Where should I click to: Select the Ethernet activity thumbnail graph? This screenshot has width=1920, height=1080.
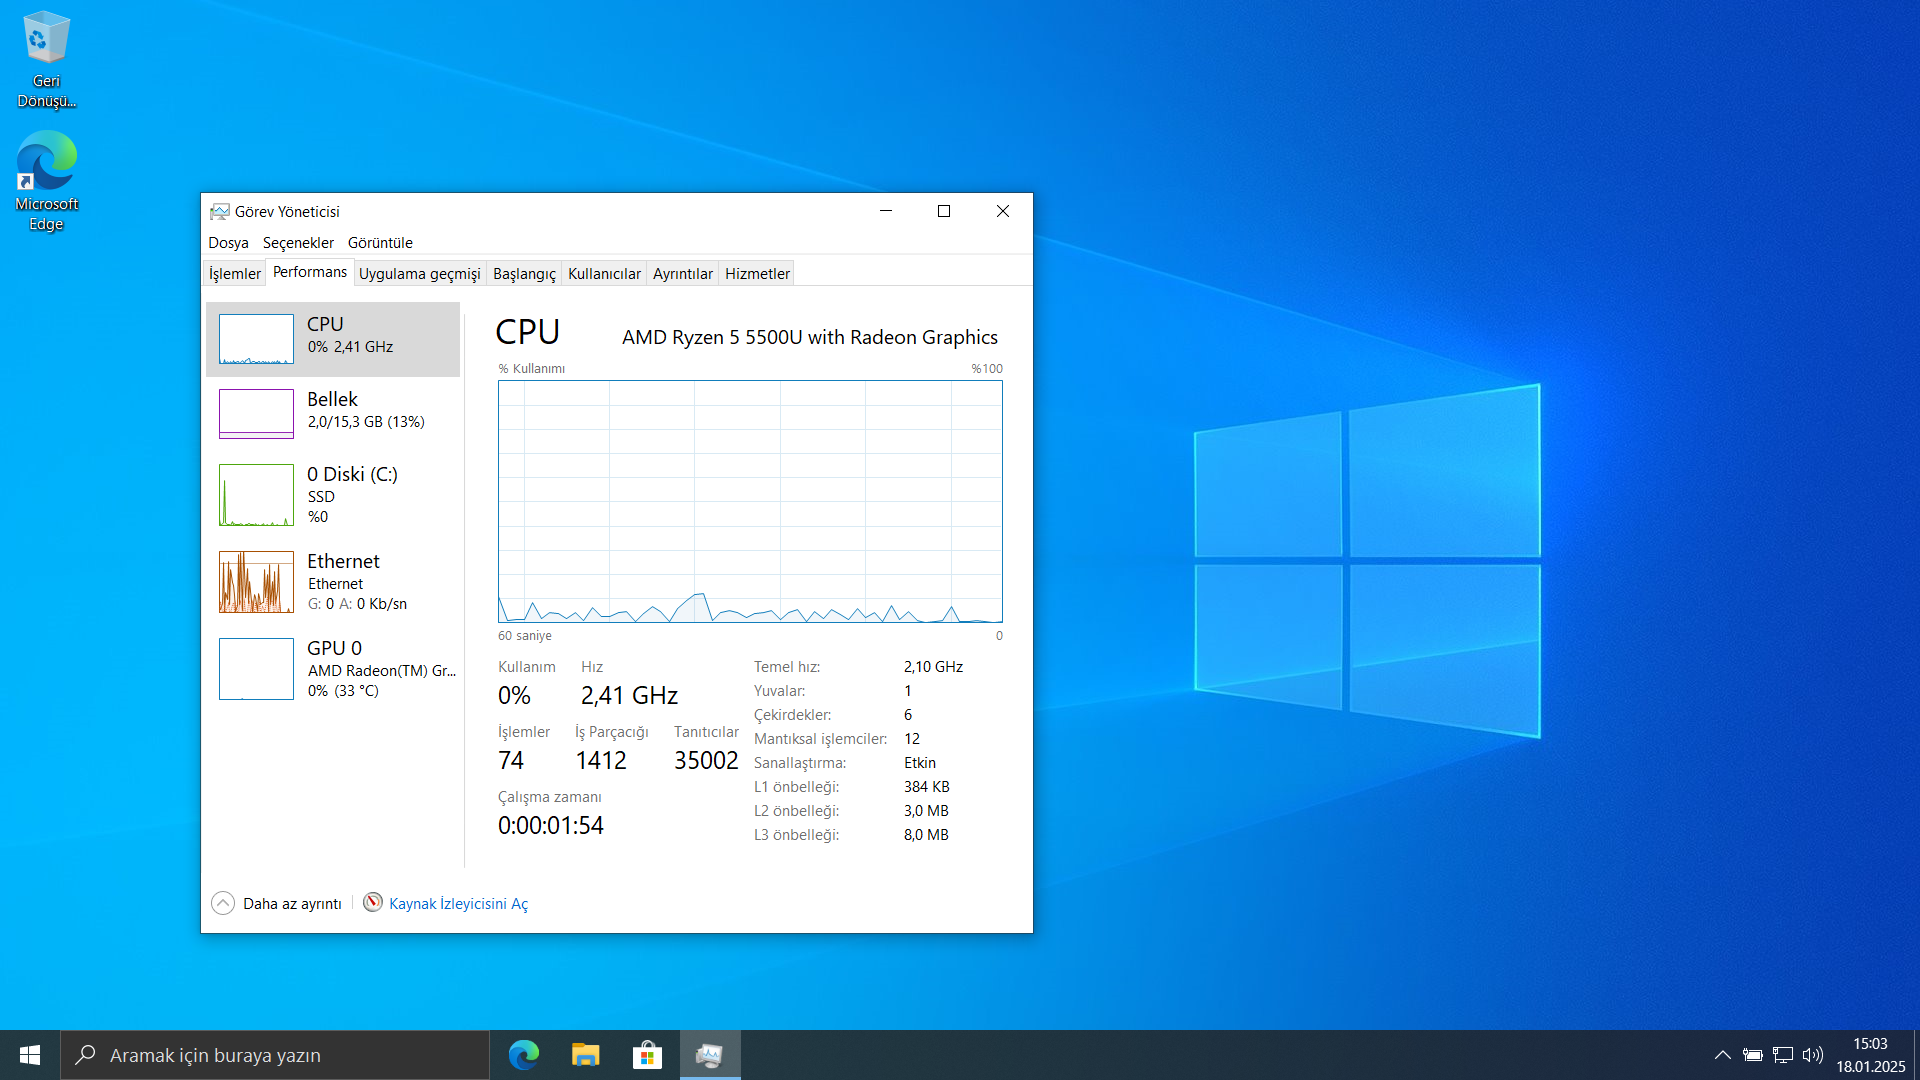(x=256, y=582)
